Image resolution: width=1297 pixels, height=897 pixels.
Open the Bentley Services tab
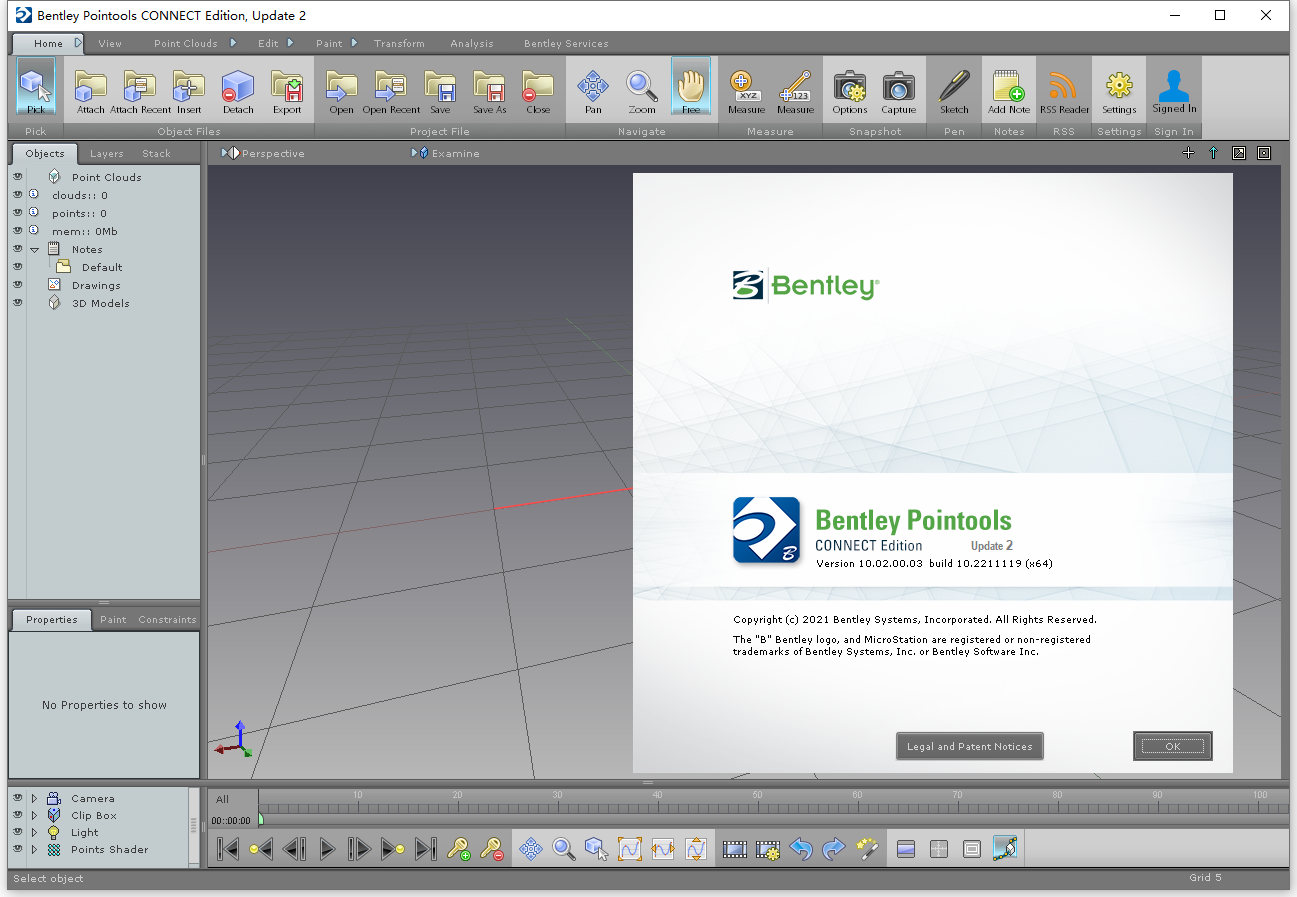coord(566,43)
